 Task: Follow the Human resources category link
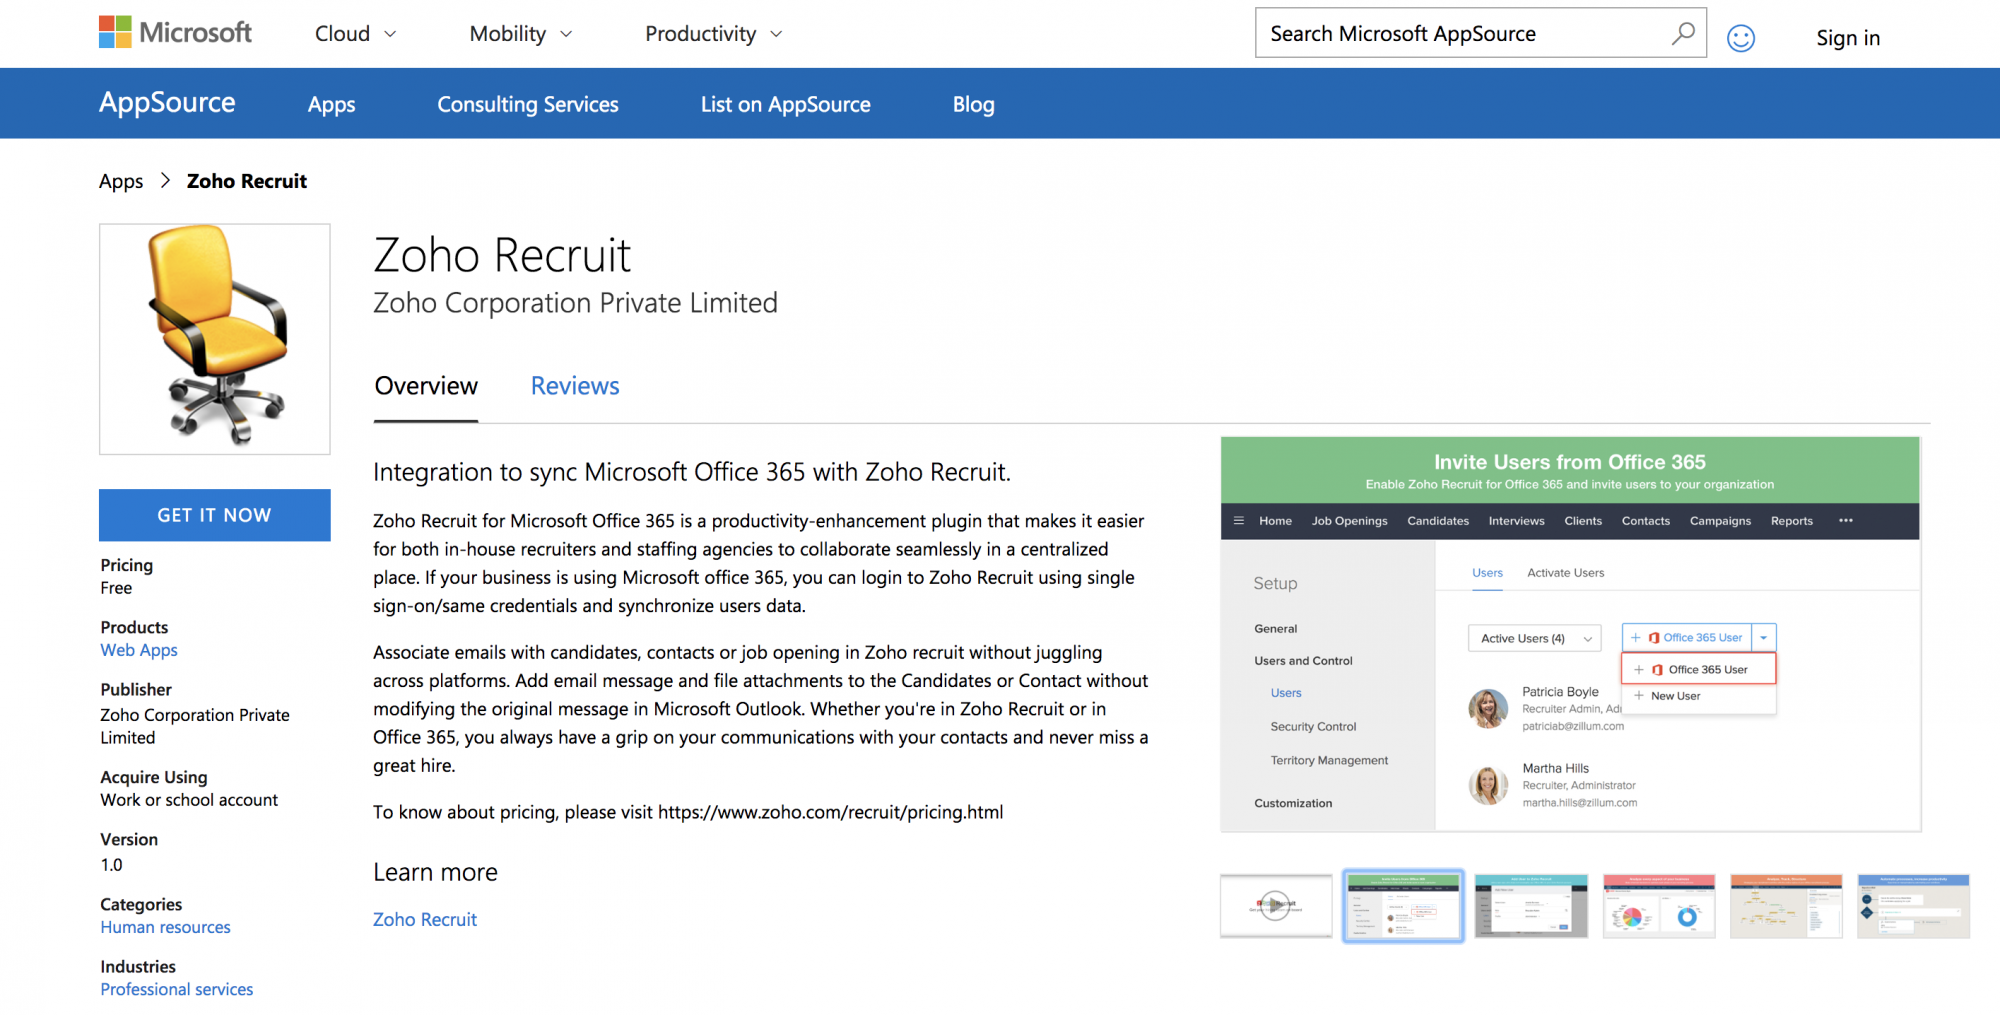(165, 927)
